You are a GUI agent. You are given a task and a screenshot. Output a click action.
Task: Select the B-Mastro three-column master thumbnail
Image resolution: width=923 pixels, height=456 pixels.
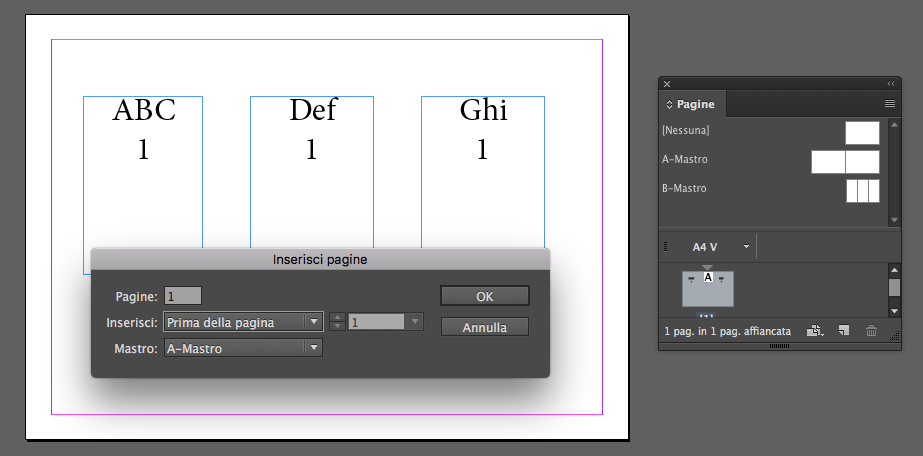[x=863, y=191]
